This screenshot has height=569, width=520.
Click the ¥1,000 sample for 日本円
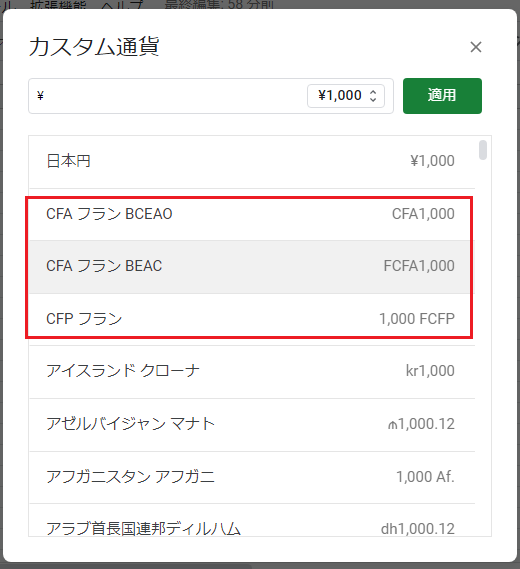coord(432,161)
